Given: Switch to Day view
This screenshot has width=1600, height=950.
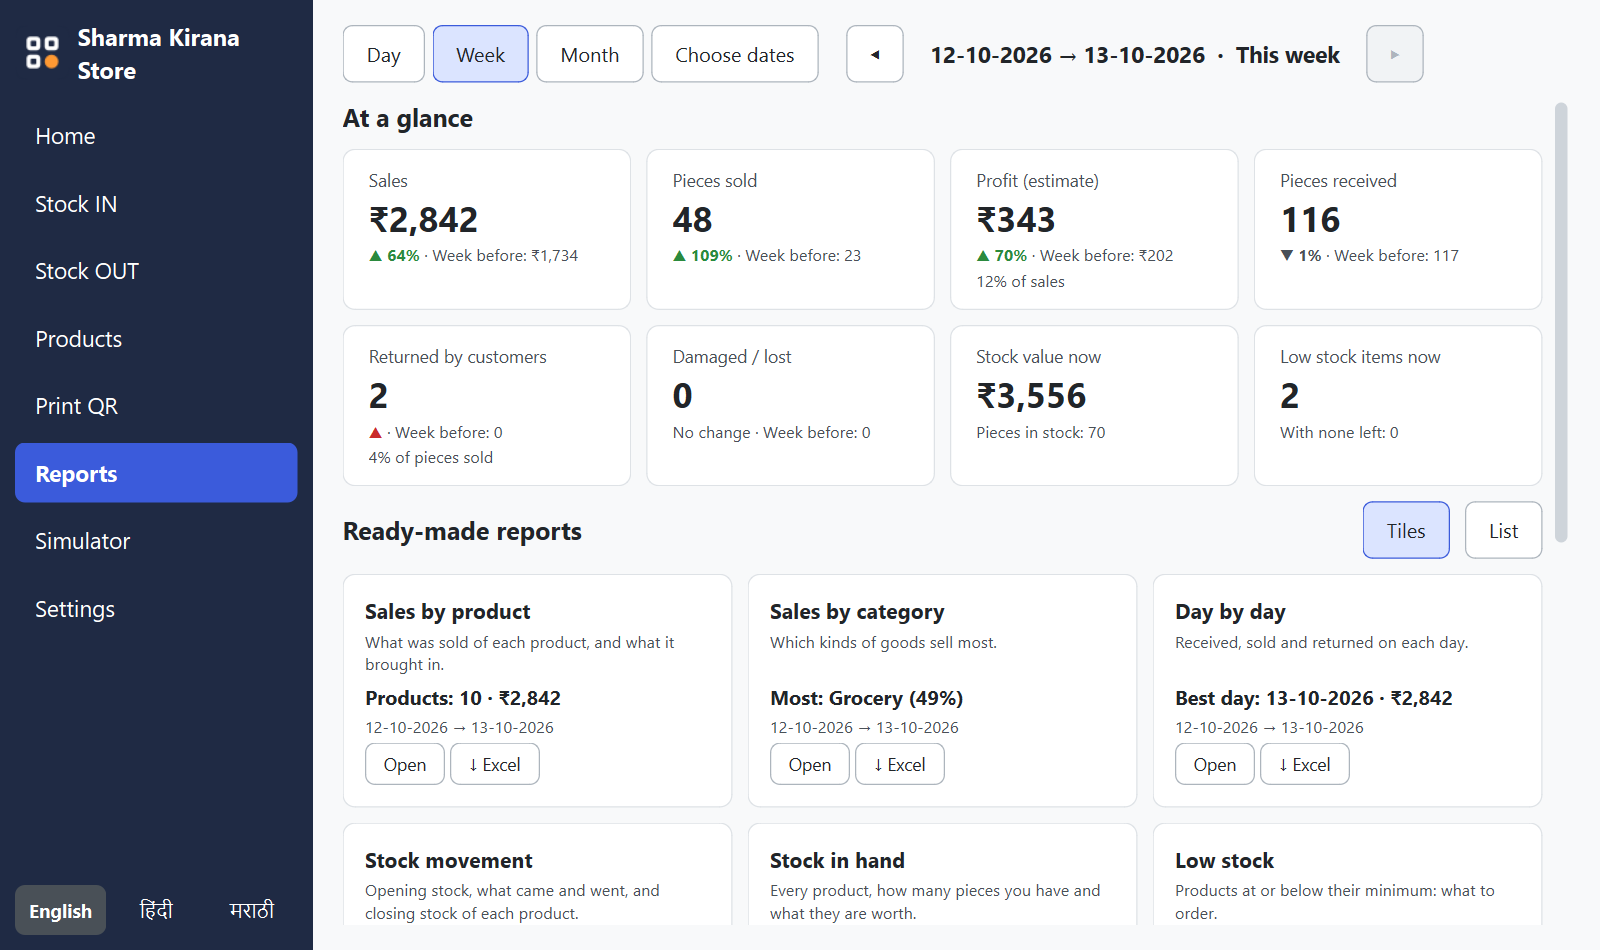Looking at the screenshot, I should click(x=384, y=54).
